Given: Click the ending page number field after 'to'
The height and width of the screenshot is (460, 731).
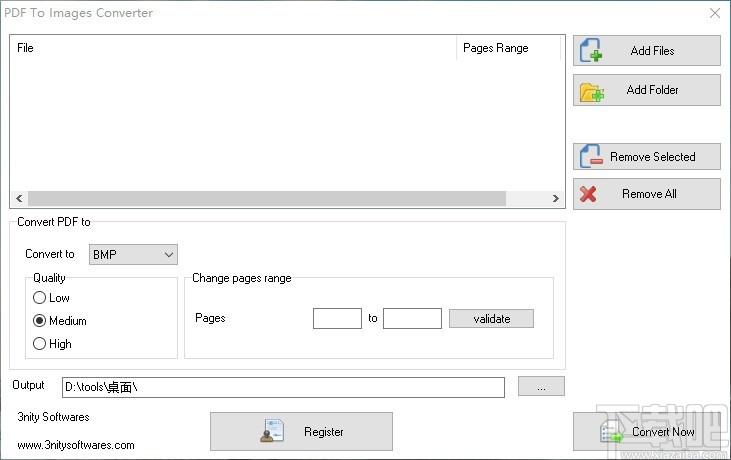Looking at the screenshot, I should 412,318.
